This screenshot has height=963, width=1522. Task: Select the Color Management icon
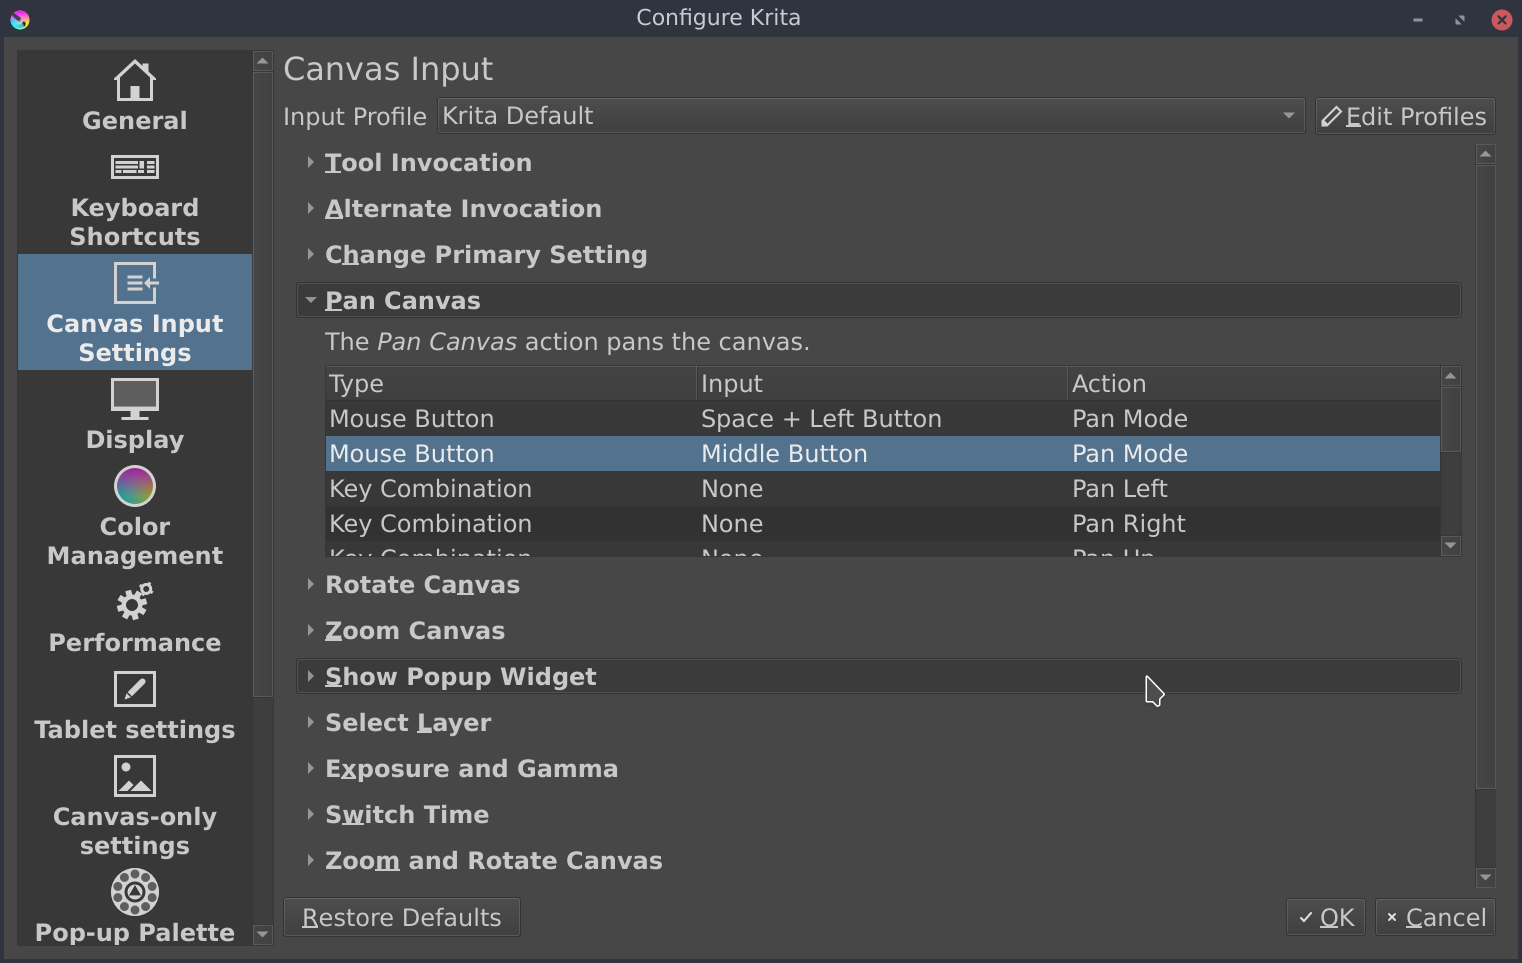[x=135, y=487]
